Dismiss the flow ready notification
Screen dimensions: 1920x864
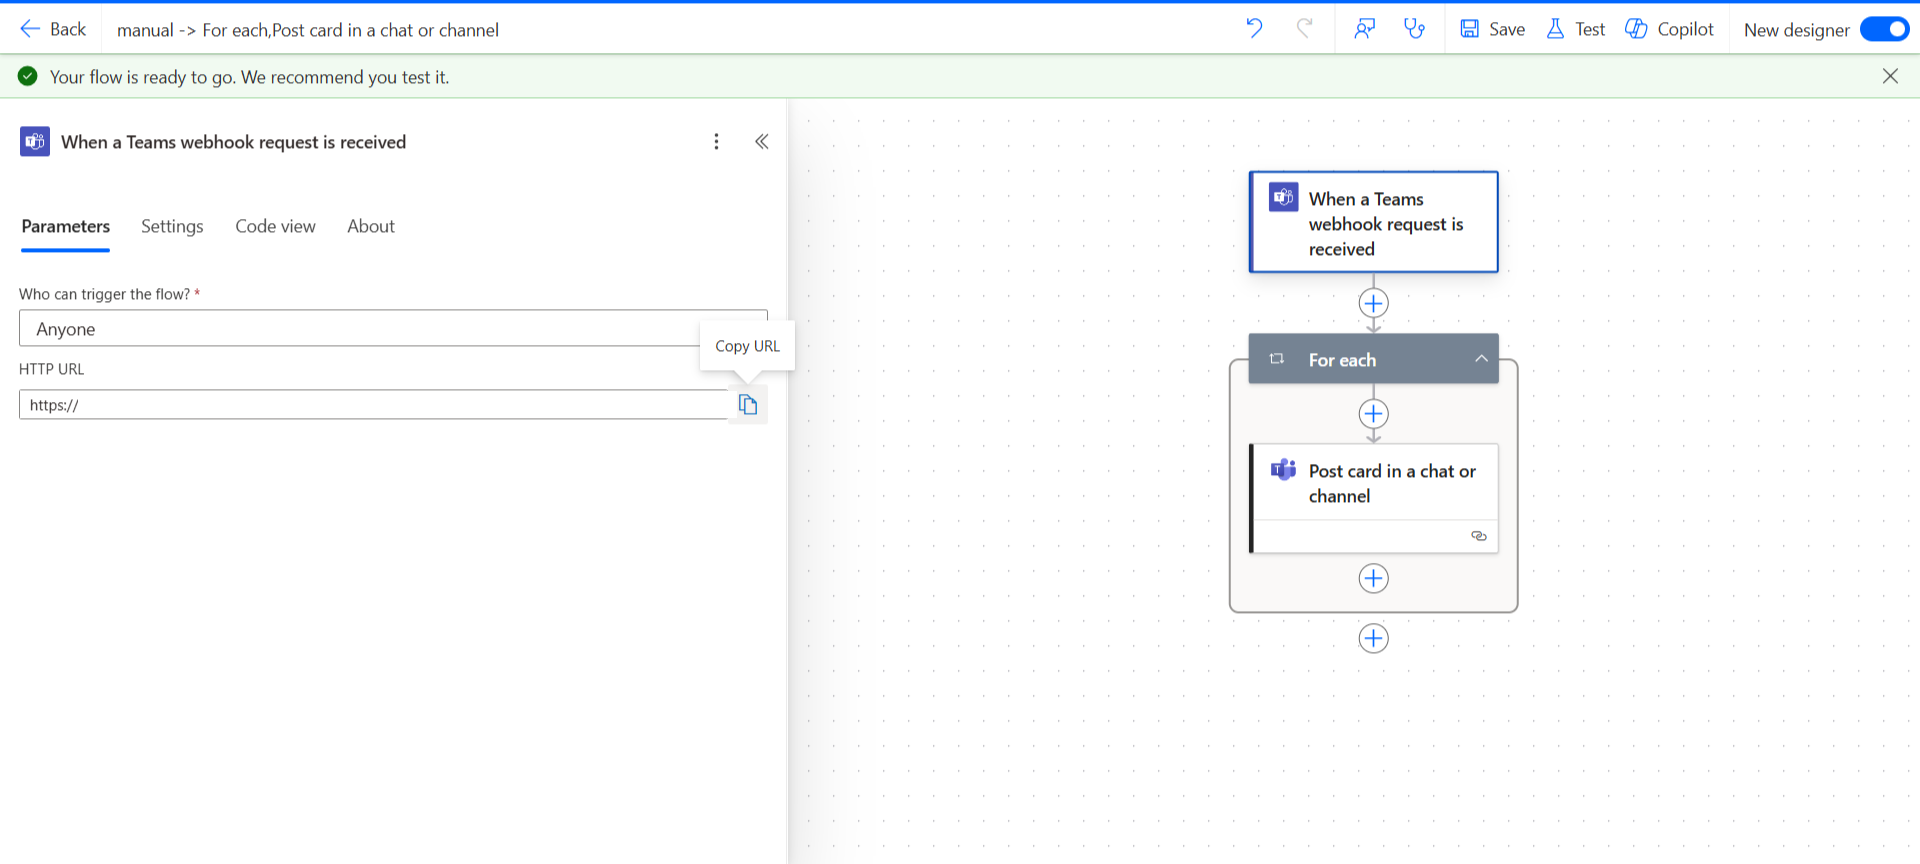(1890, 76)
